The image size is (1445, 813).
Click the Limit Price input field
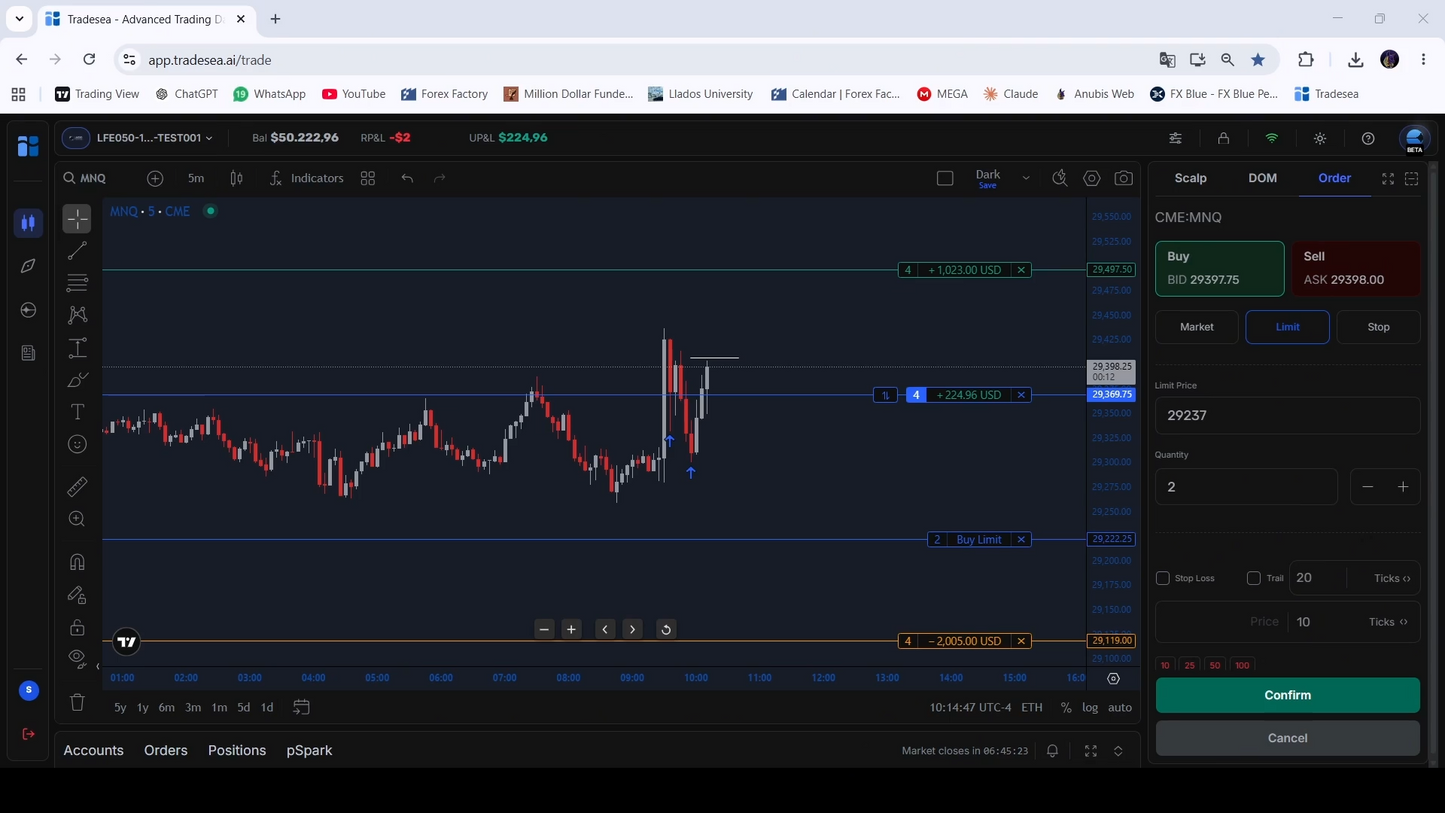pos(1287,415)
